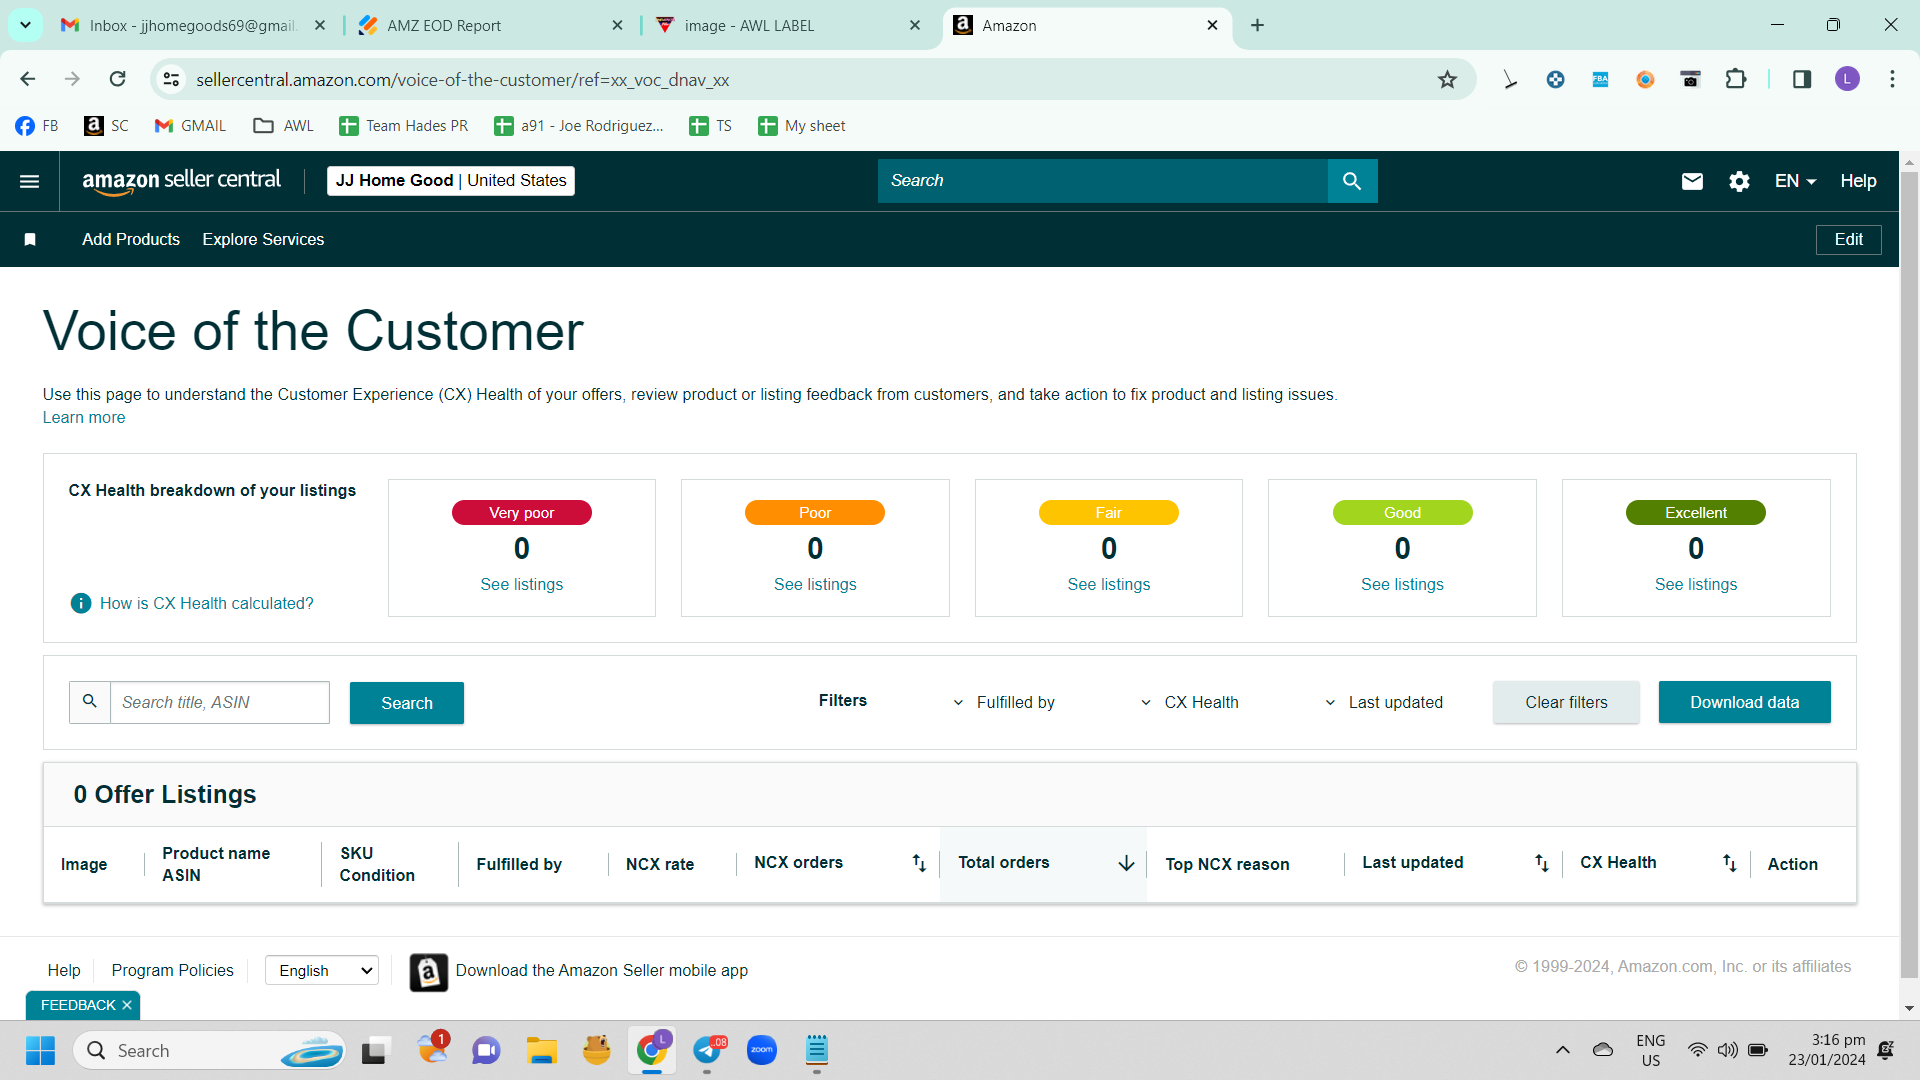Open the JJ Home Good United States account switcher
This screenshot has height=1080, width=1920.
point(451,181)
